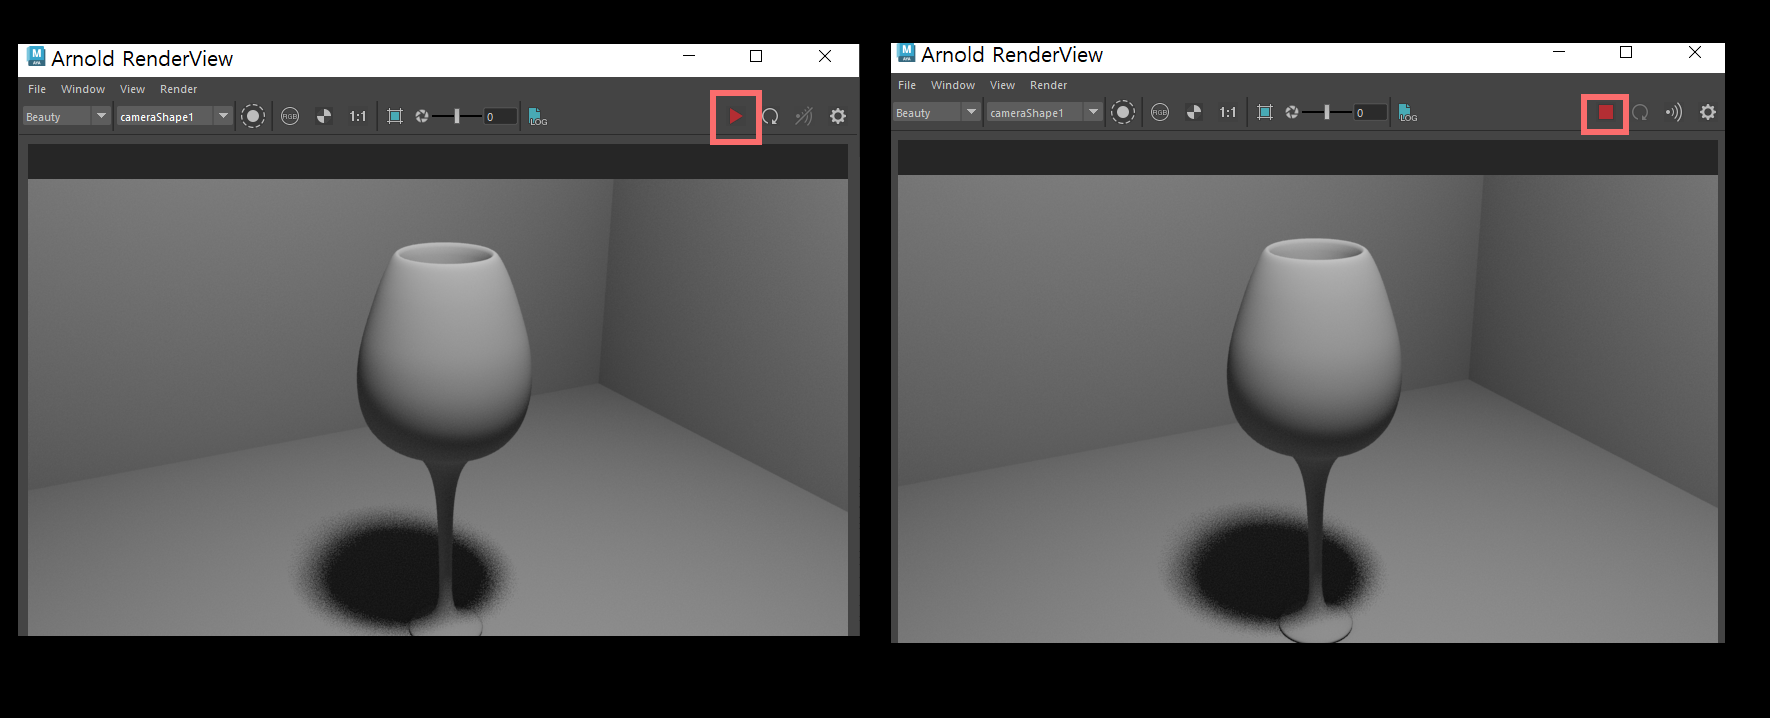Start the render with the red play button in left window

(736, 117)
